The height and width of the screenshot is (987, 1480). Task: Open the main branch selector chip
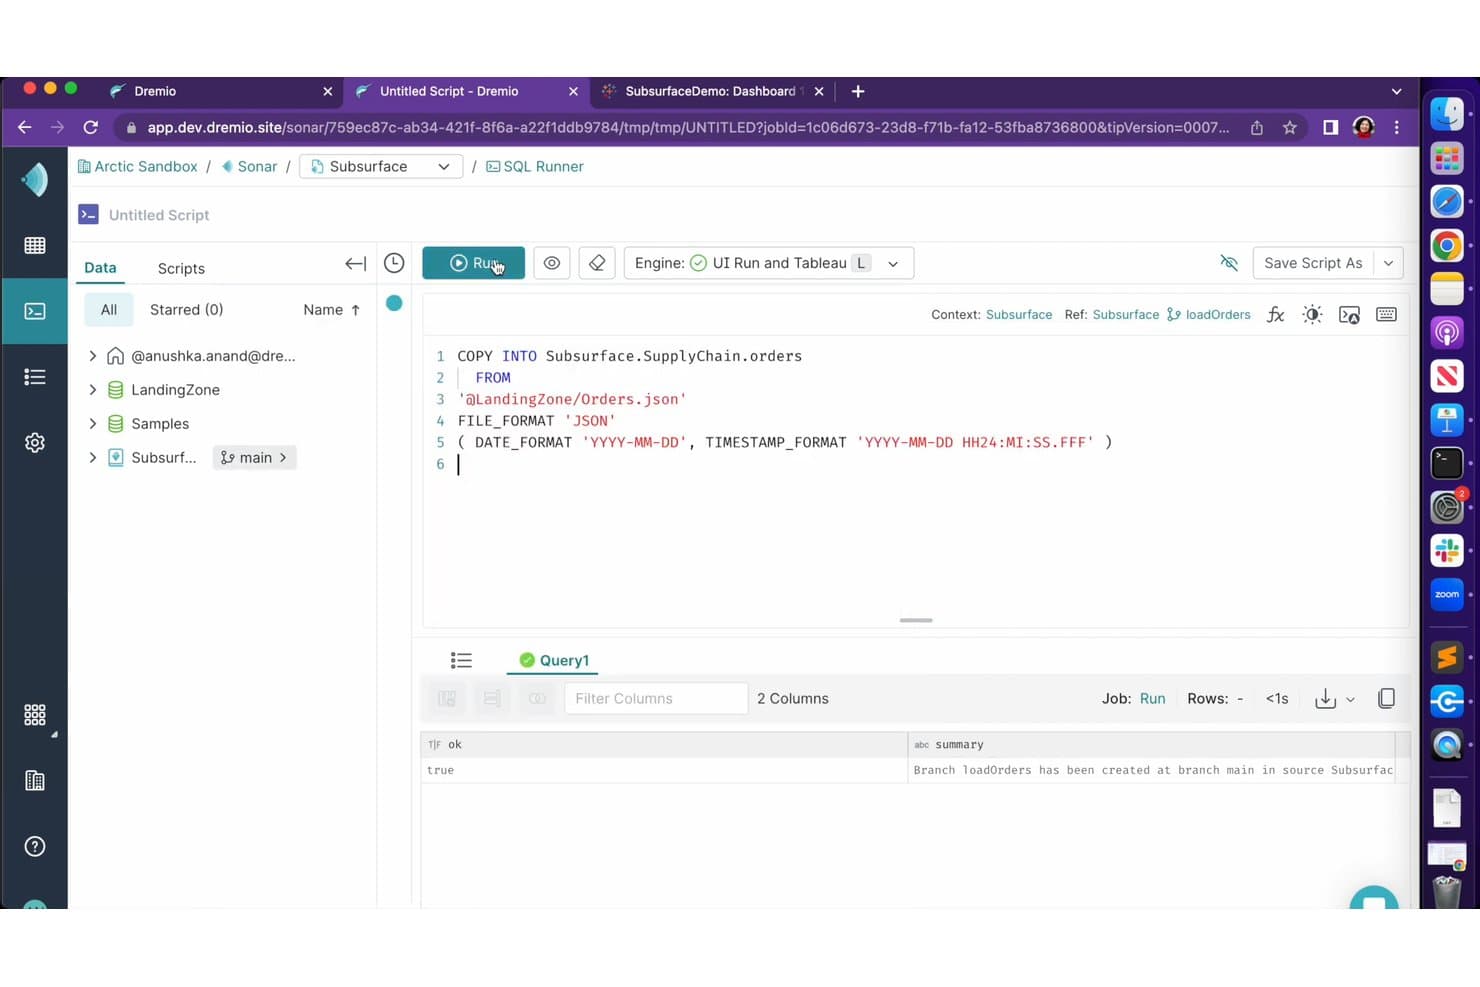pos(254,458)
